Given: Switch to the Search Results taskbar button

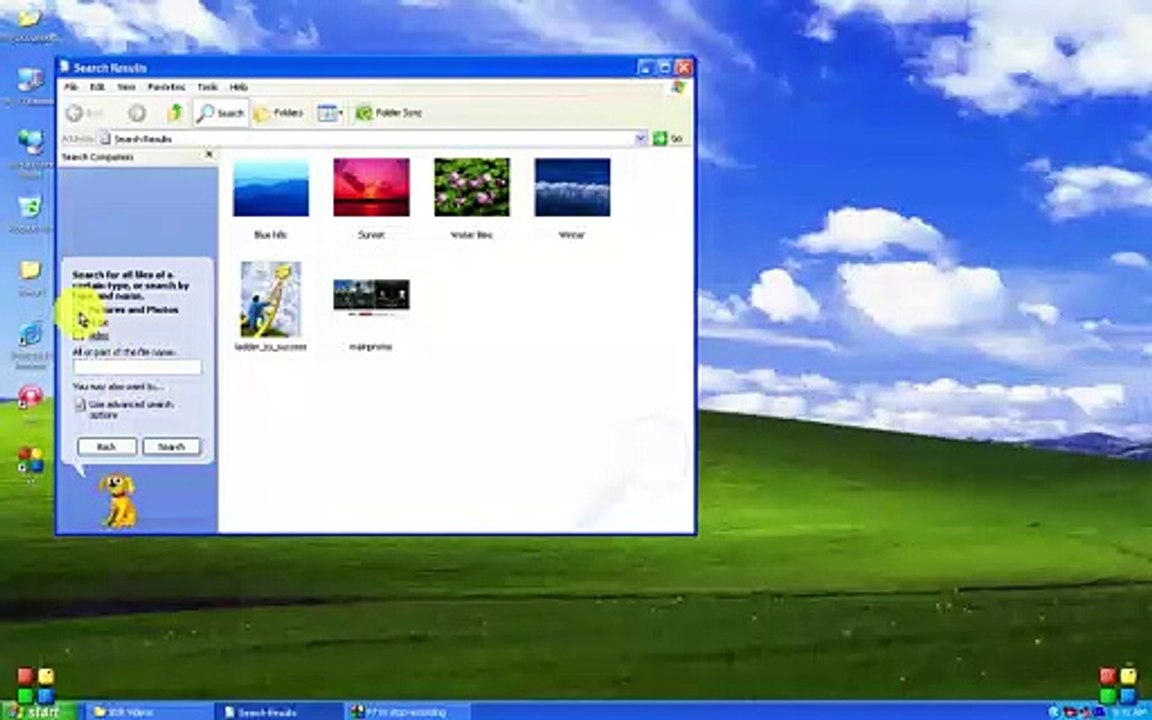Looking at the screenshot, I should pos(279,712).
